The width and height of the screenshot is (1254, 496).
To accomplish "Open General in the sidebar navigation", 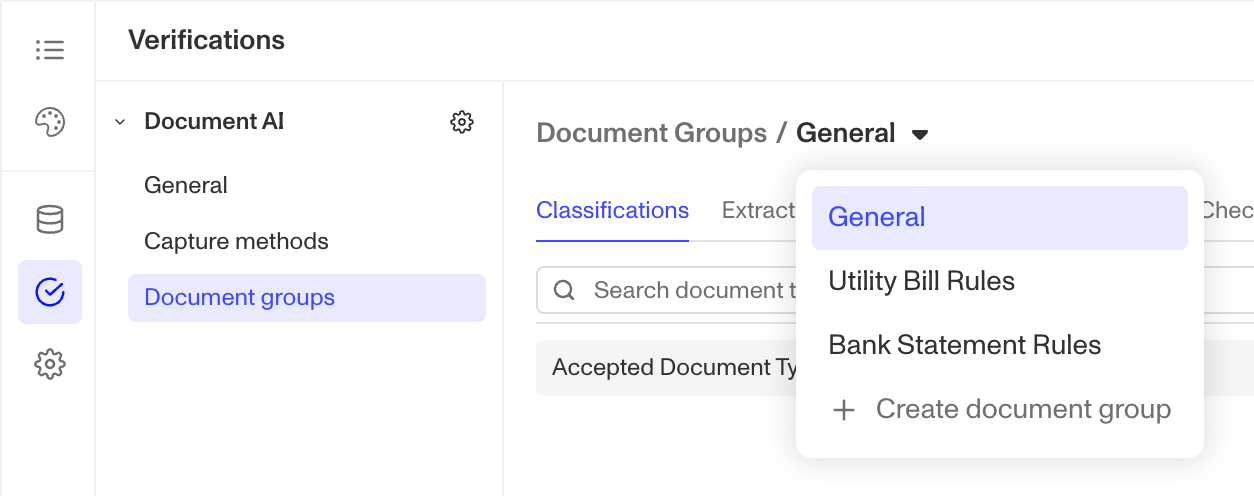I will coord(186,186).
